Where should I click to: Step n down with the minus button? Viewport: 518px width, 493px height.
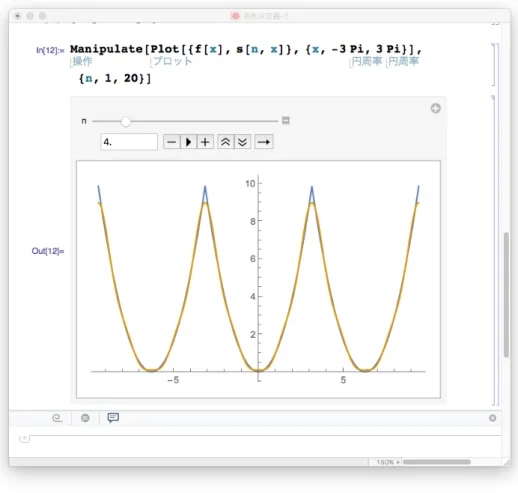click(172, 142)
